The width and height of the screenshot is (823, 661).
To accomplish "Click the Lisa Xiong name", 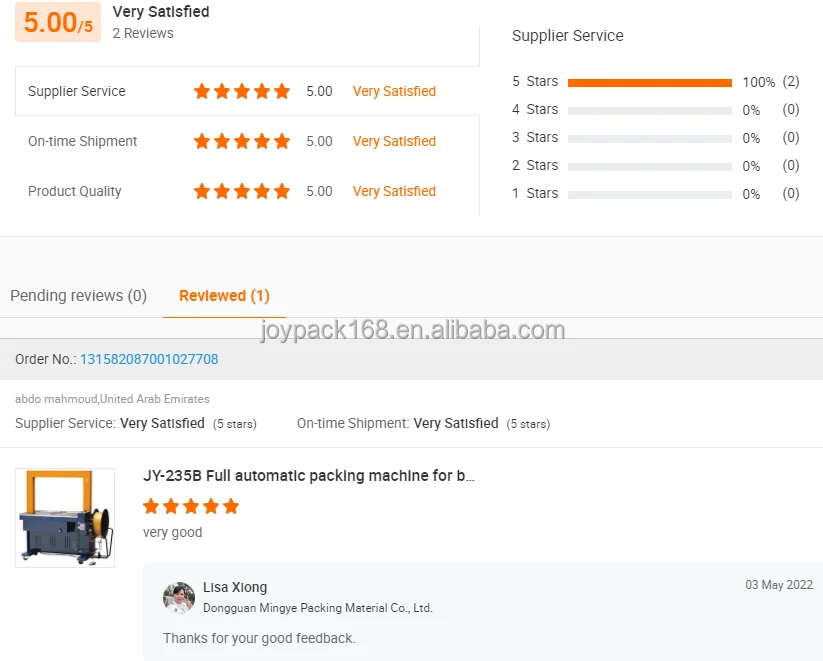I will [235, 587].
